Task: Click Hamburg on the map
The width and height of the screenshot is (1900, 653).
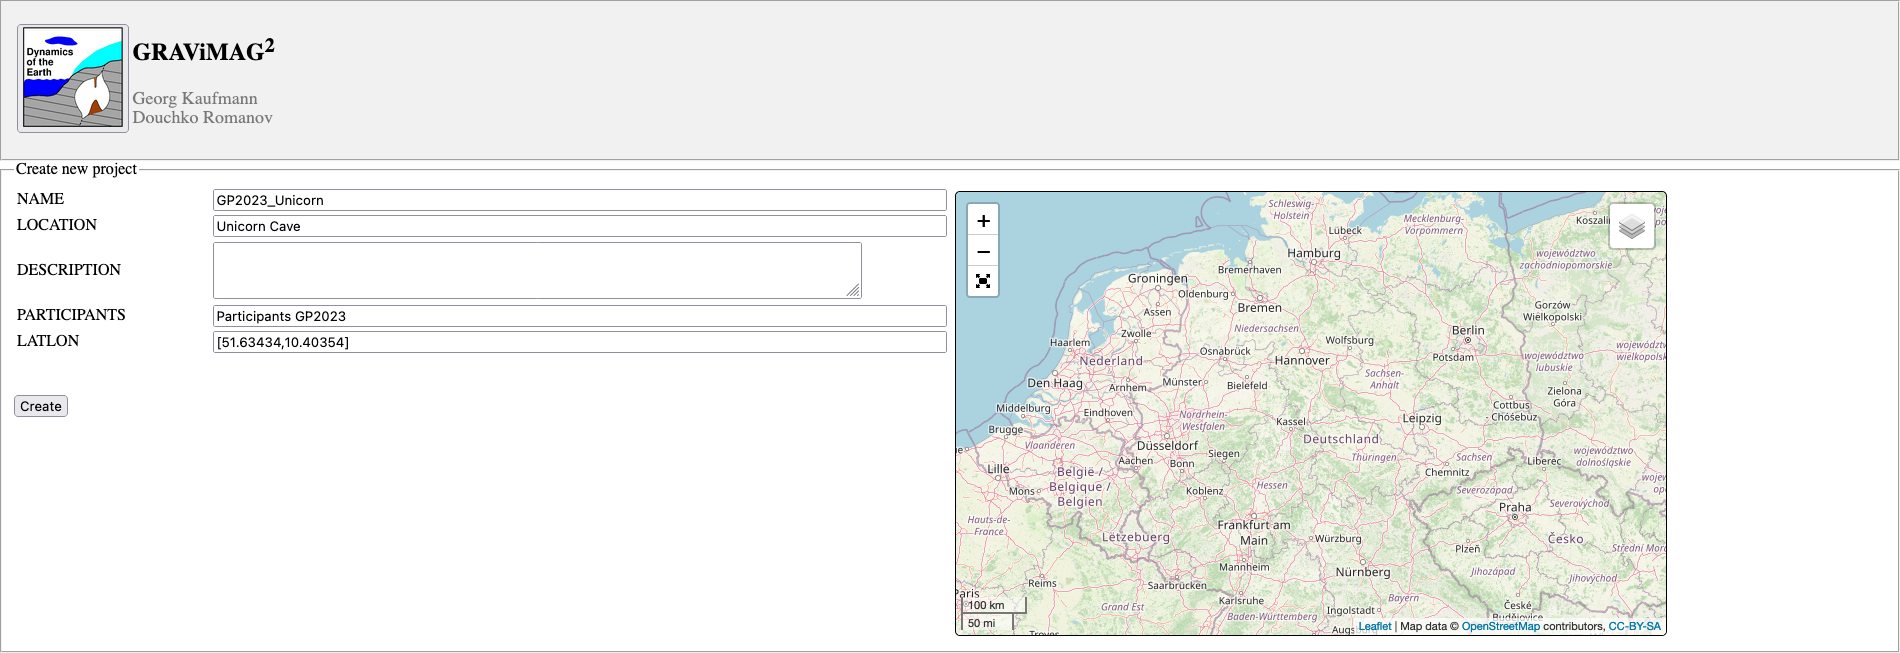Action: click(1314, 254)
